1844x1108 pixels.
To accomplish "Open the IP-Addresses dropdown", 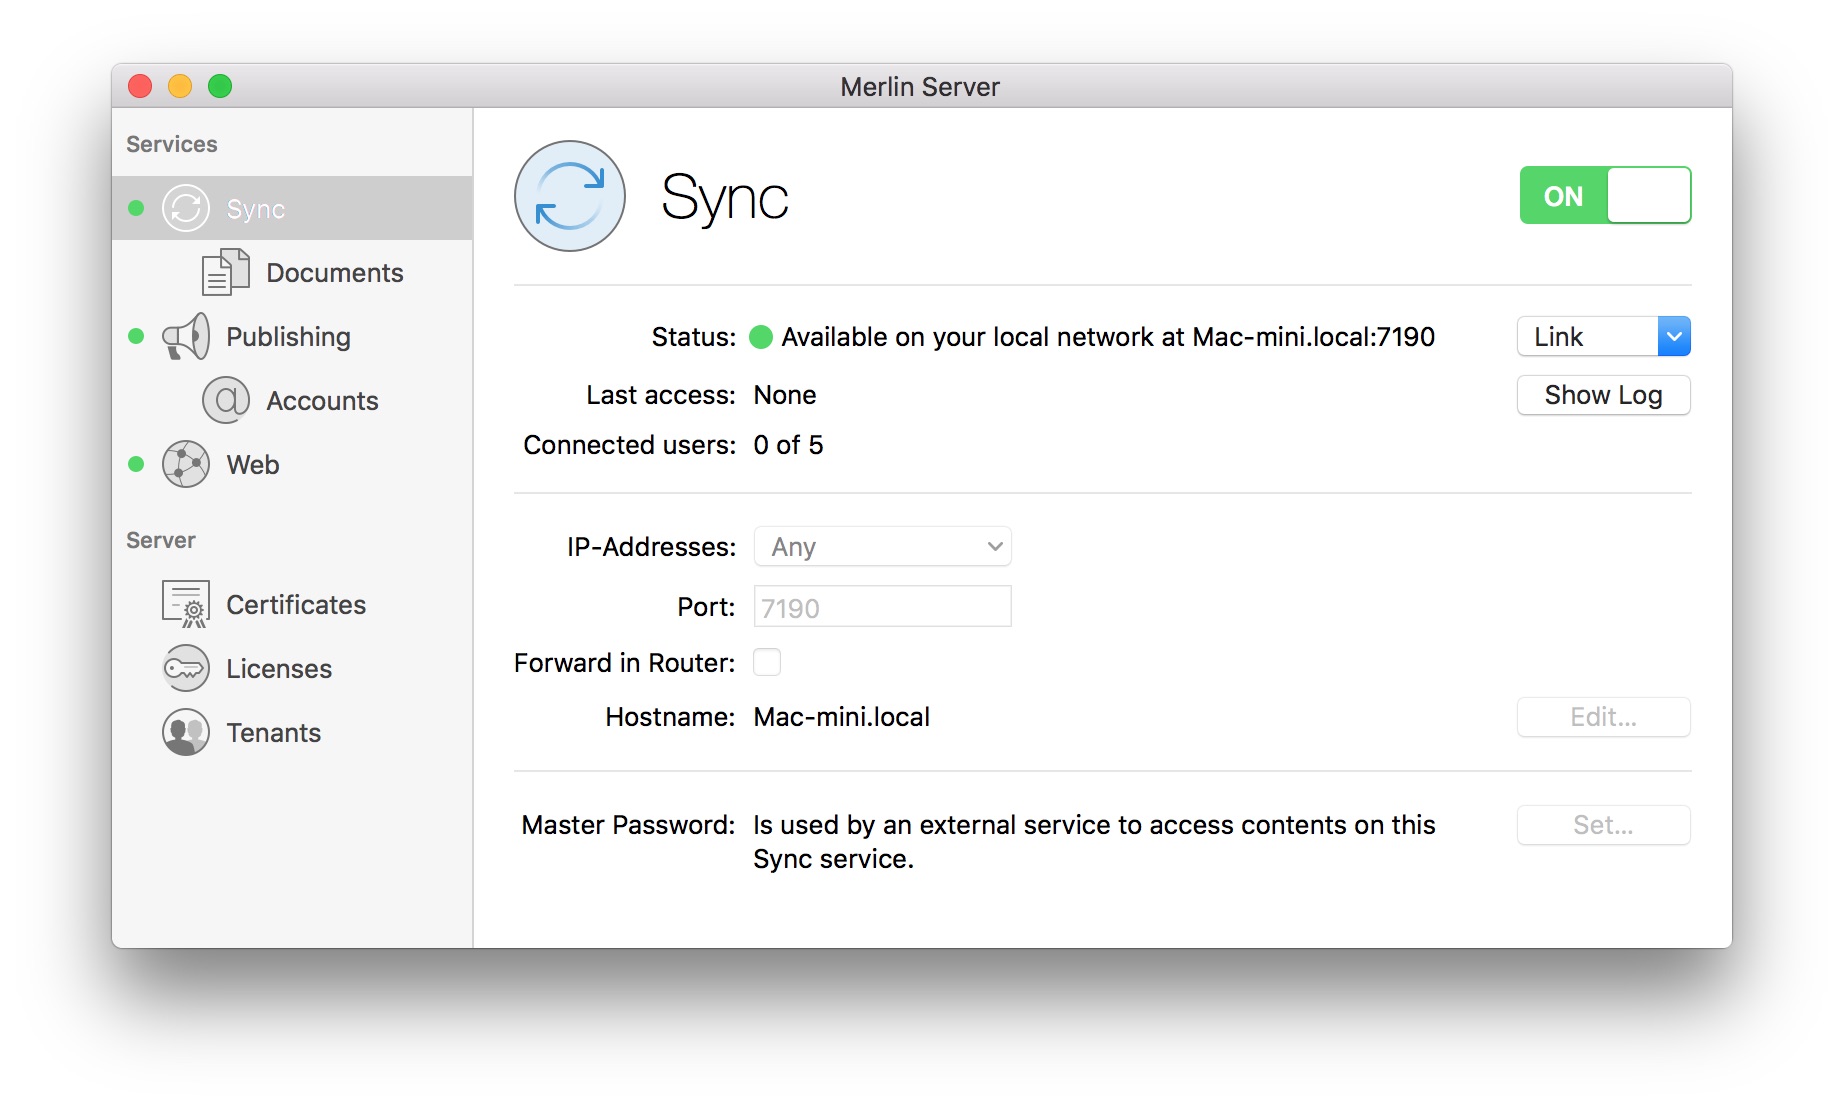I will 881,546.
